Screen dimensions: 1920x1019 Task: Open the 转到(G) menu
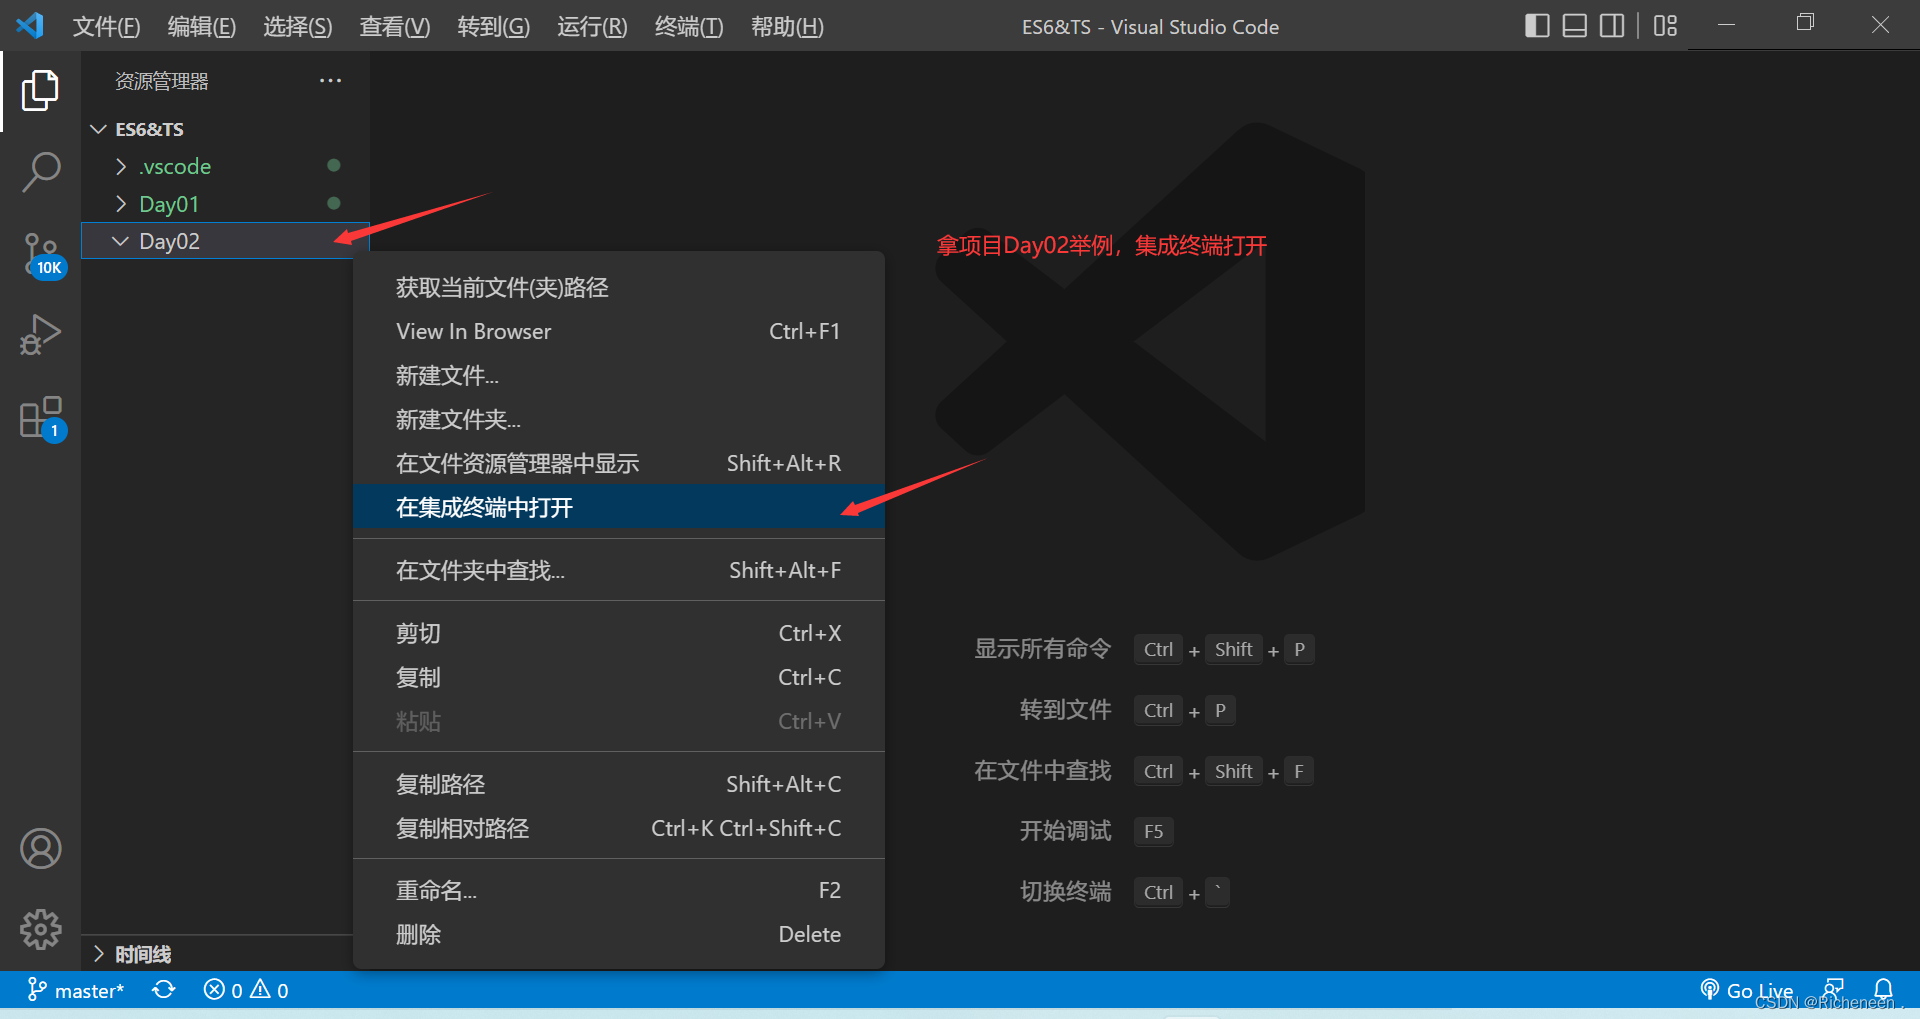494,26
